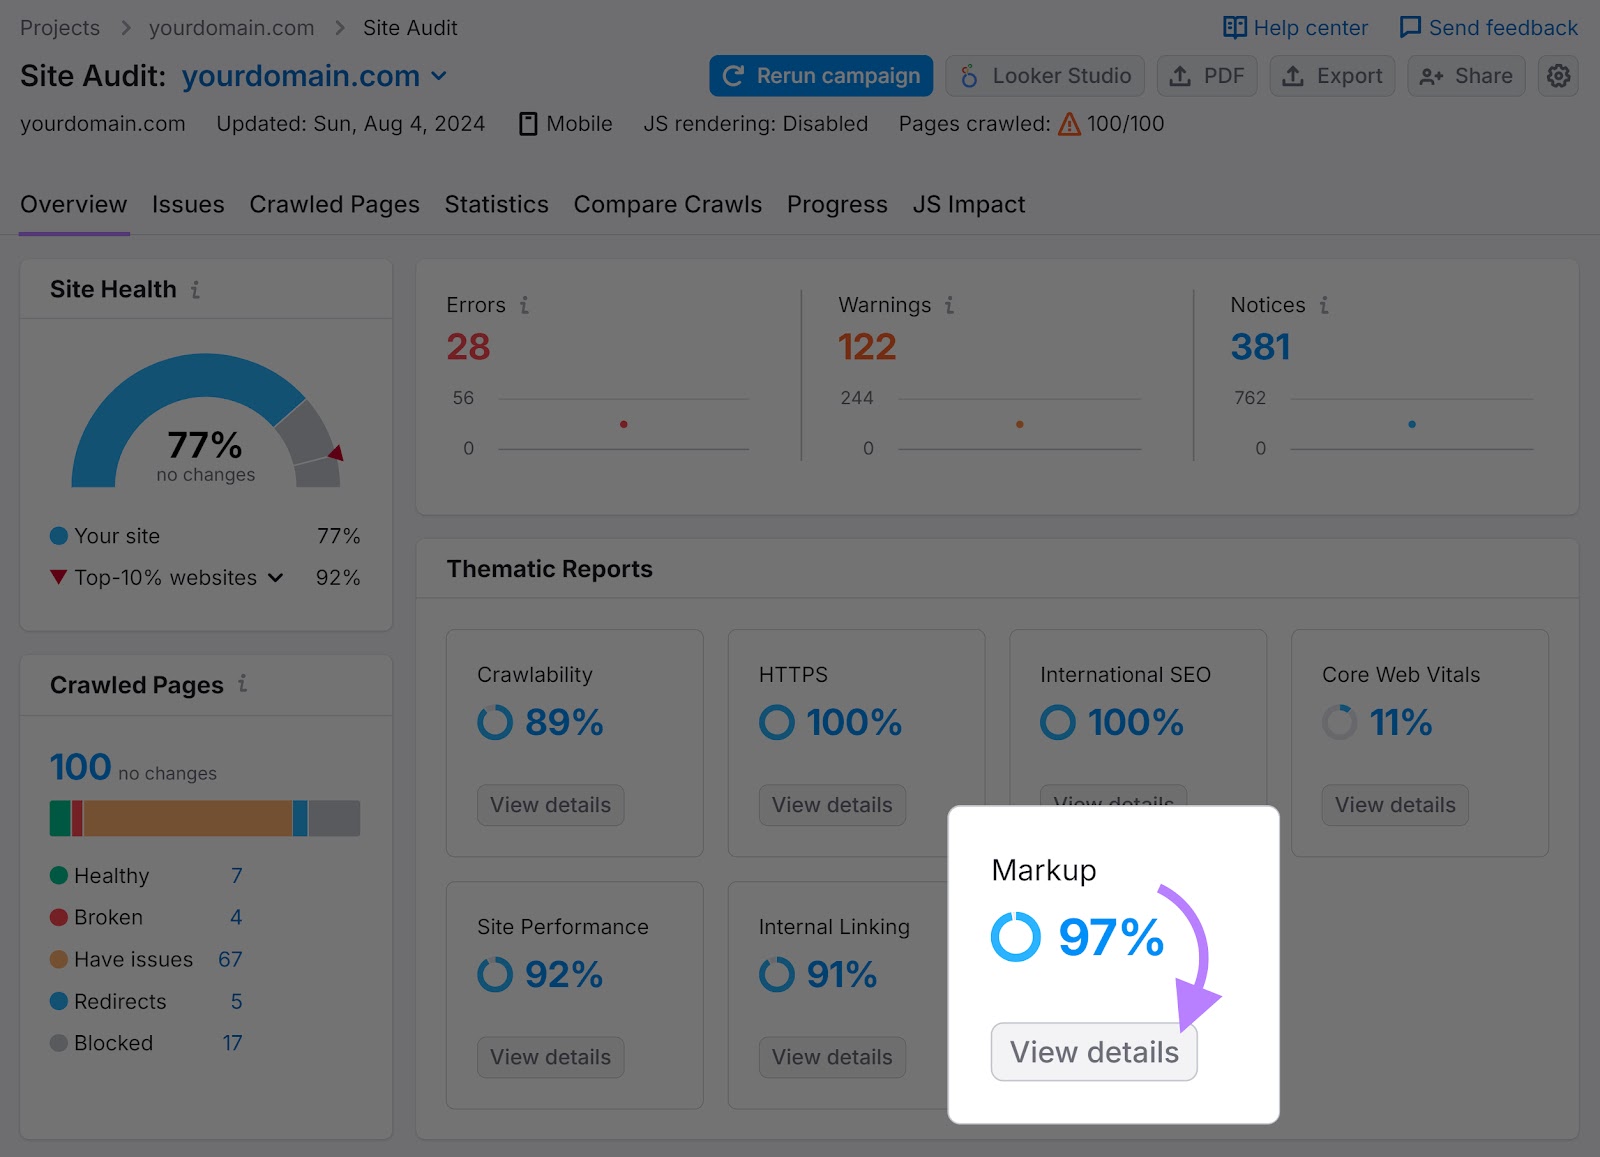View details of the Crawlability report
Viewport: 1600px width, 1157px height.
click(x=550, y=805)
